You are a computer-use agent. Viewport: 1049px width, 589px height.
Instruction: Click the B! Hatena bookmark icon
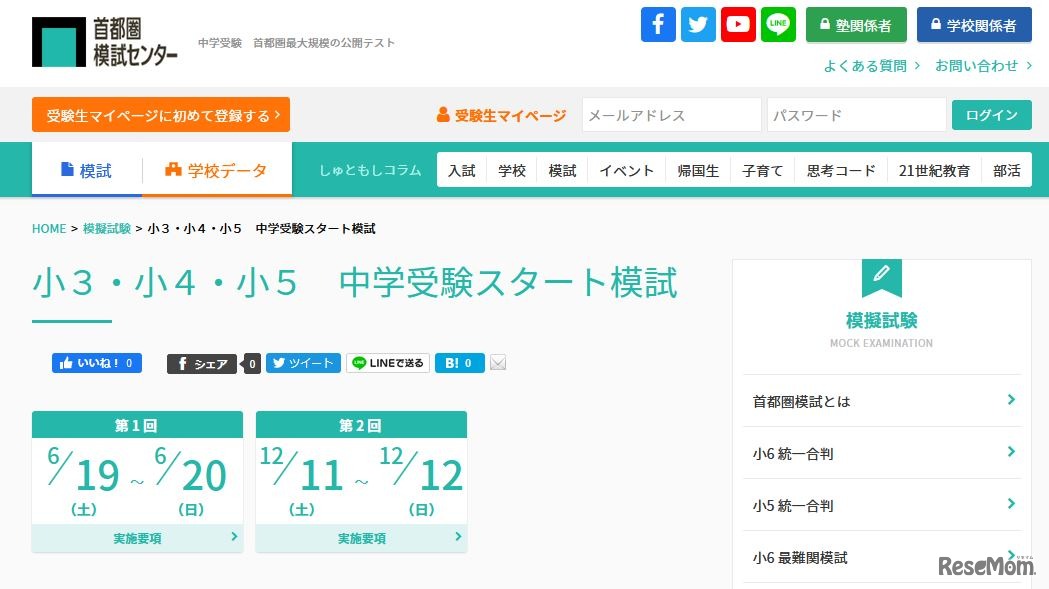click(459, 362)
